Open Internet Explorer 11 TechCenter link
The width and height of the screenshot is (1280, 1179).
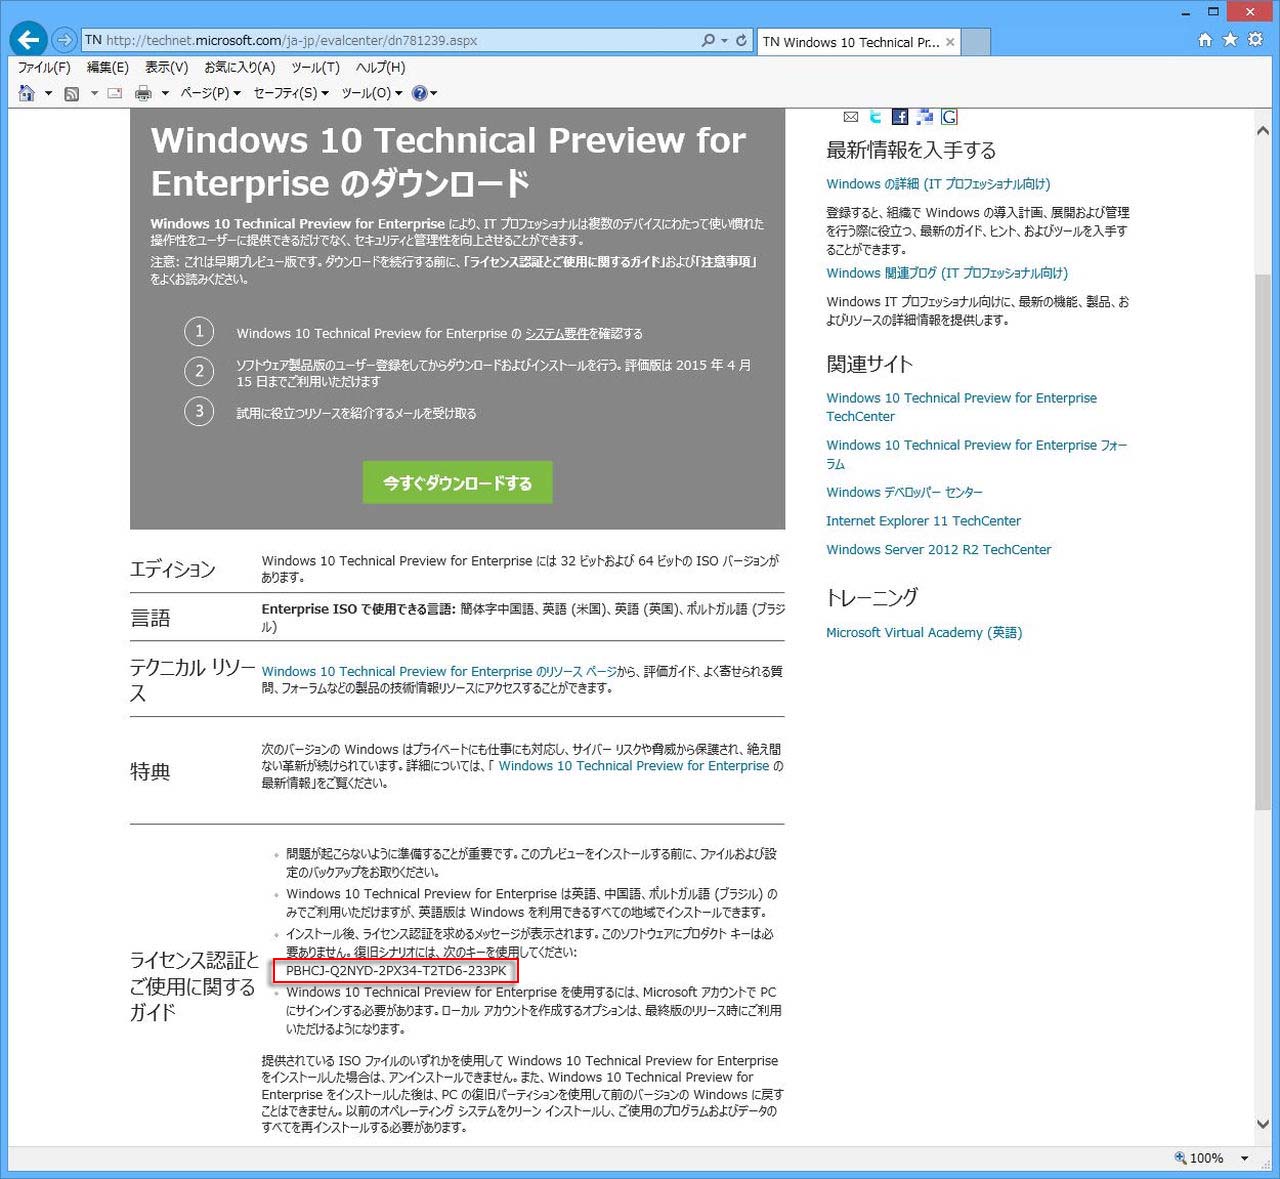tap(923, 521)
